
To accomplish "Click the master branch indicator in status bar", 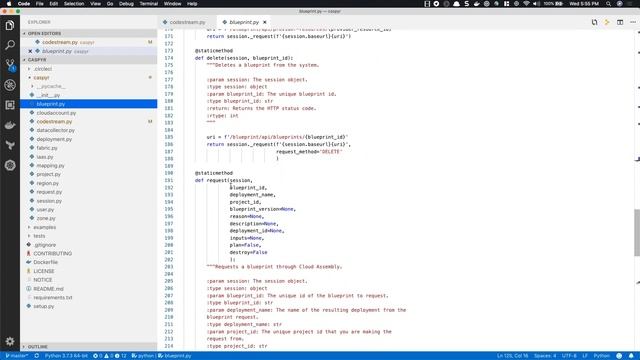I will (17, 356).
